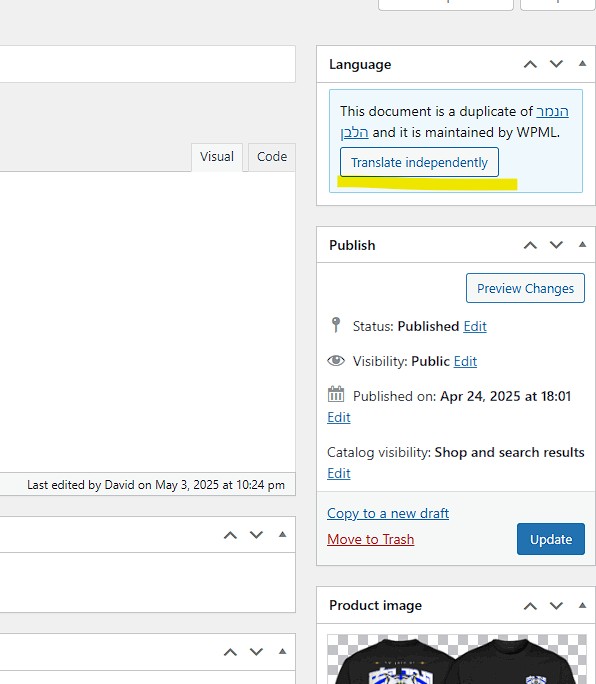This screenshot has width=596, height=684.
Task: Click the blue Update button
Action: (x=551, y=539)
